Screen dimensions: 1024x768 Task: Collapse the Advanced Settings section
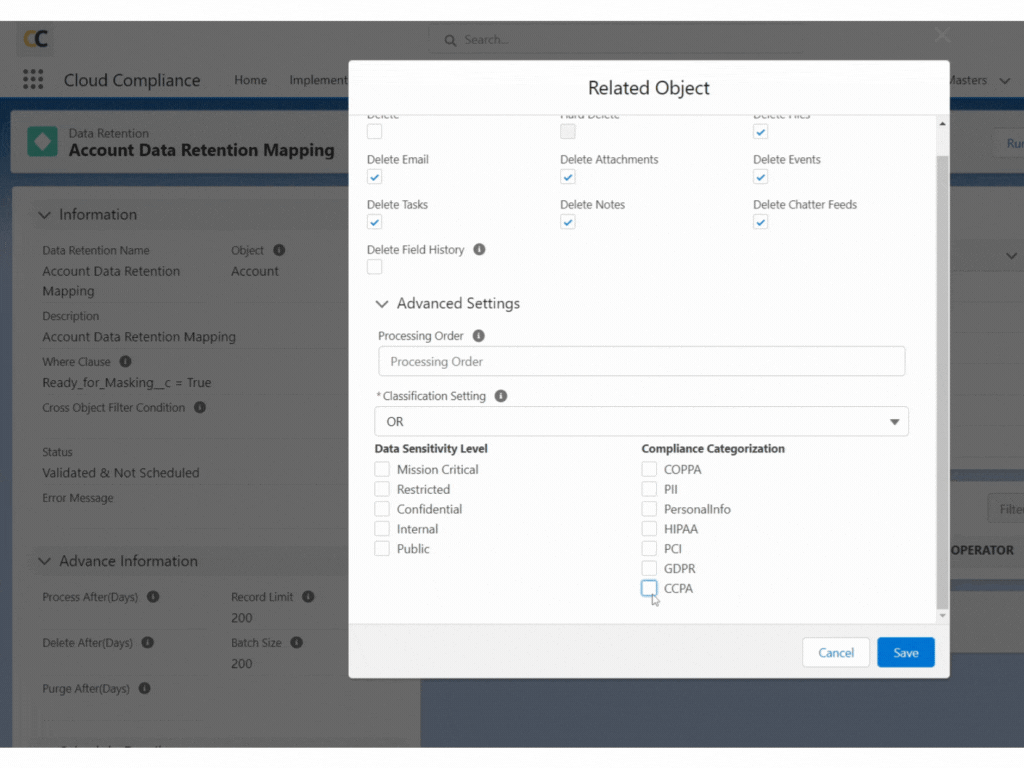[x=382, y=303]
